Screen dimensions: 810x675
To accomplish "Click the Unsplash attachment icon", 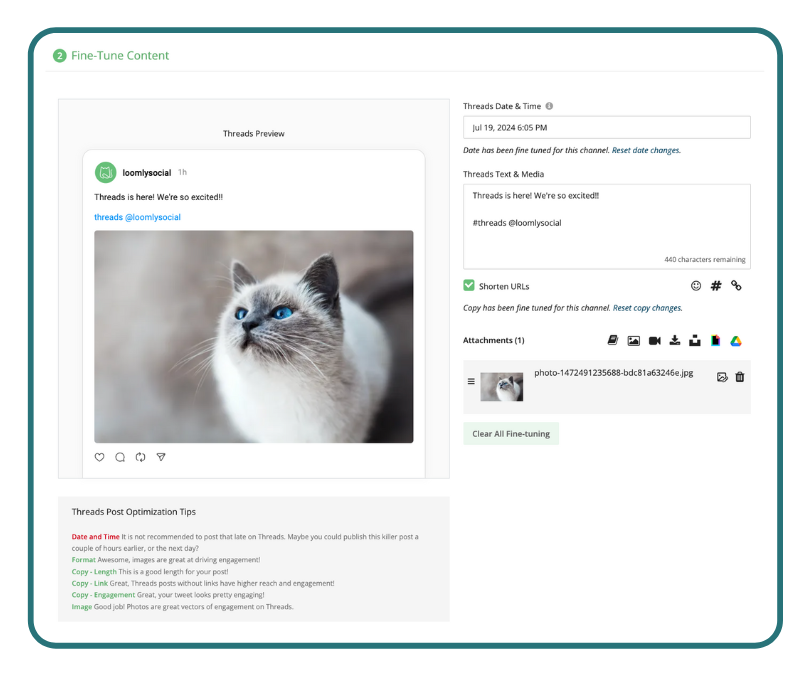I will tap(695, 341).
